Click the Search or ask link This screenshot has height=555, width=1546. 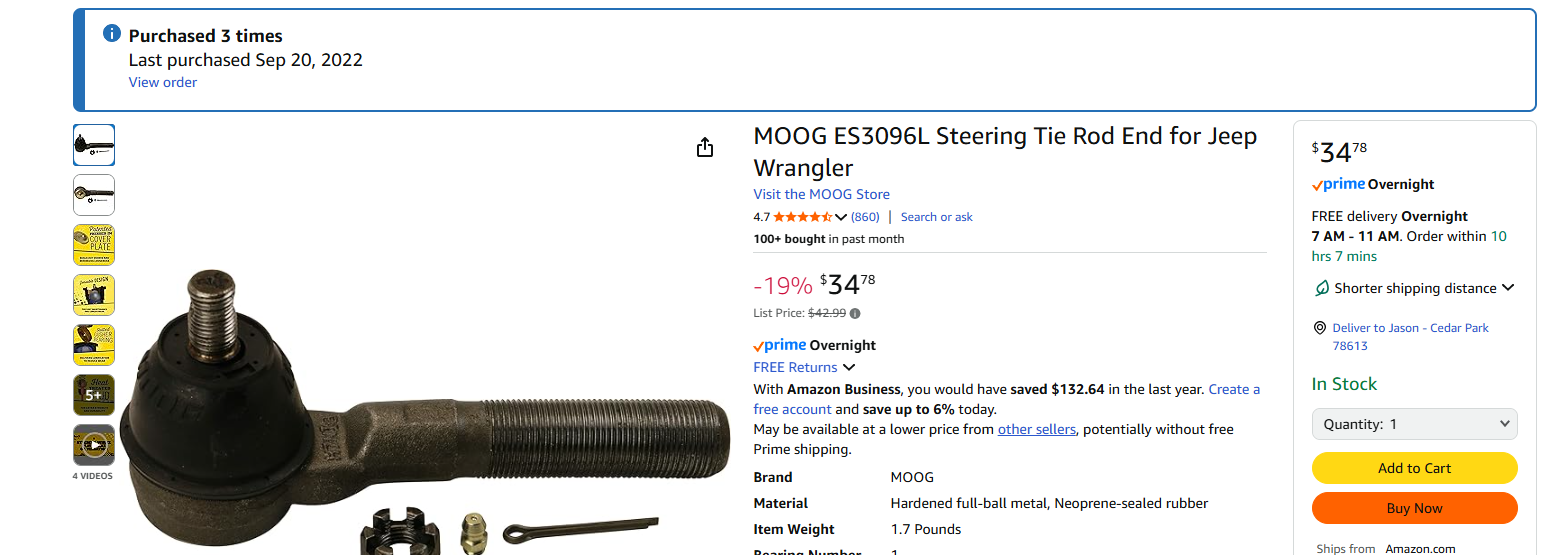(936, 217)
